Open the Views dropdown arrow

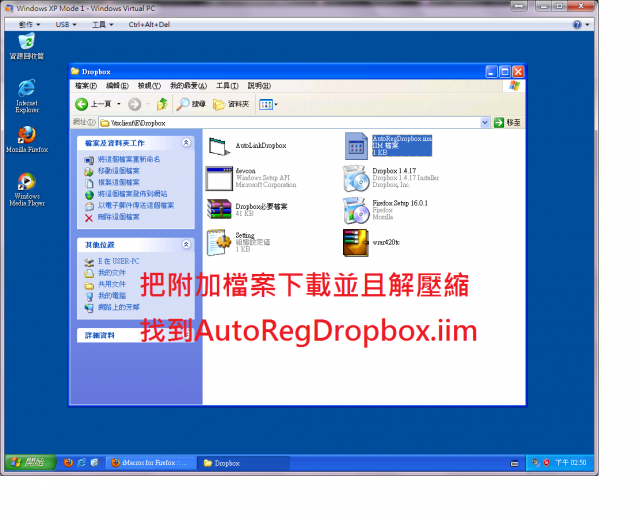pyautogui.click(x=276, y=104)
